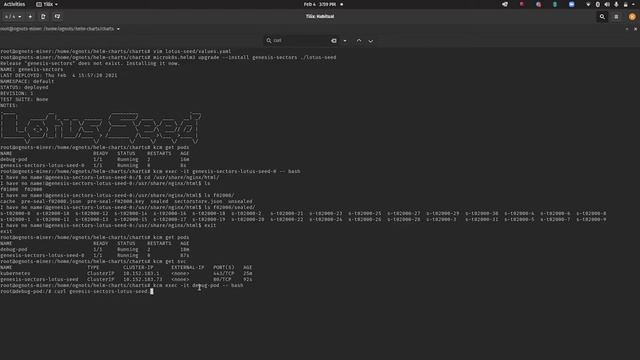
Task: Open the microphone indicator
Action: 616,4
